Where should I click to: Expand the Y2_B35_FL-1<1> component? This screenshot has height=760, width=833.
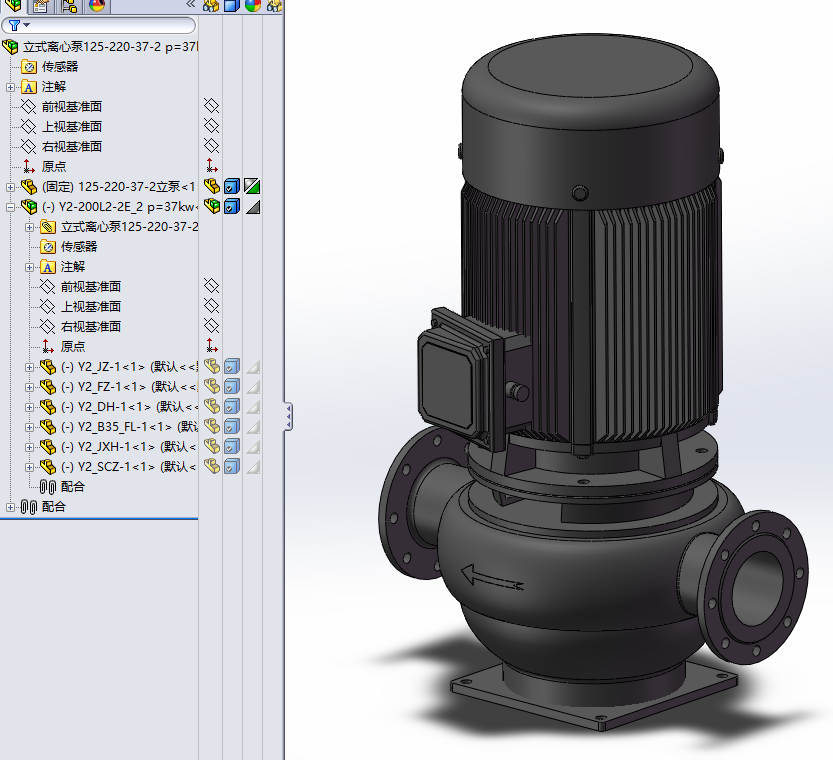[29, 428]
